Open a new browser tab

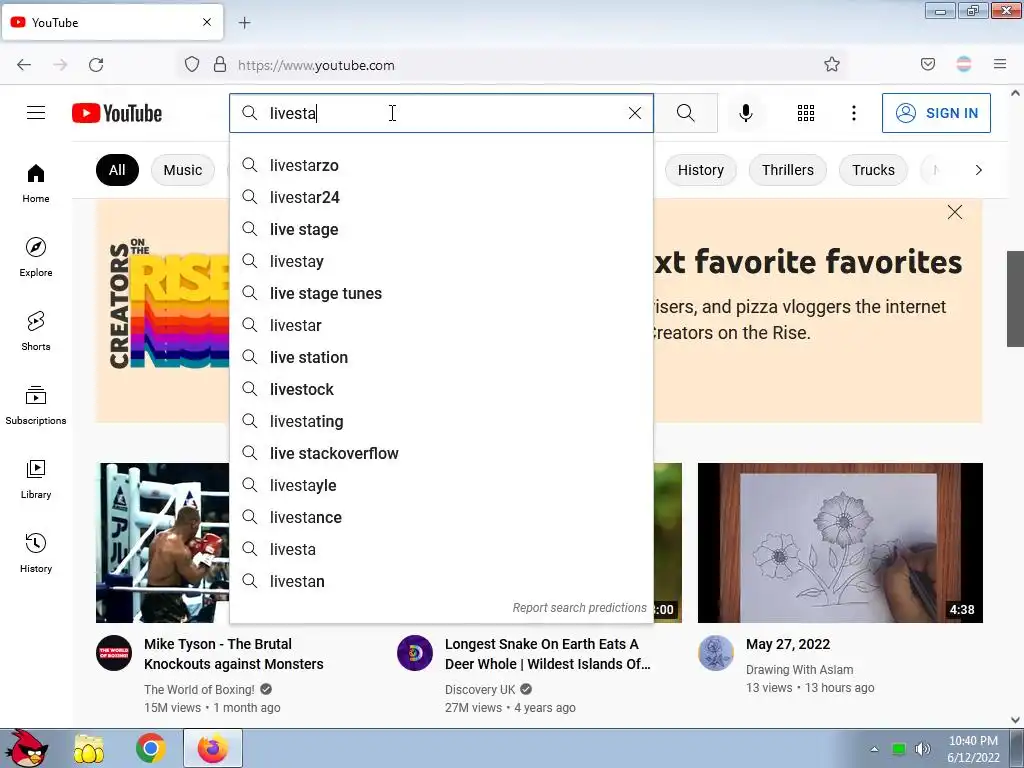tap(244, 23)
